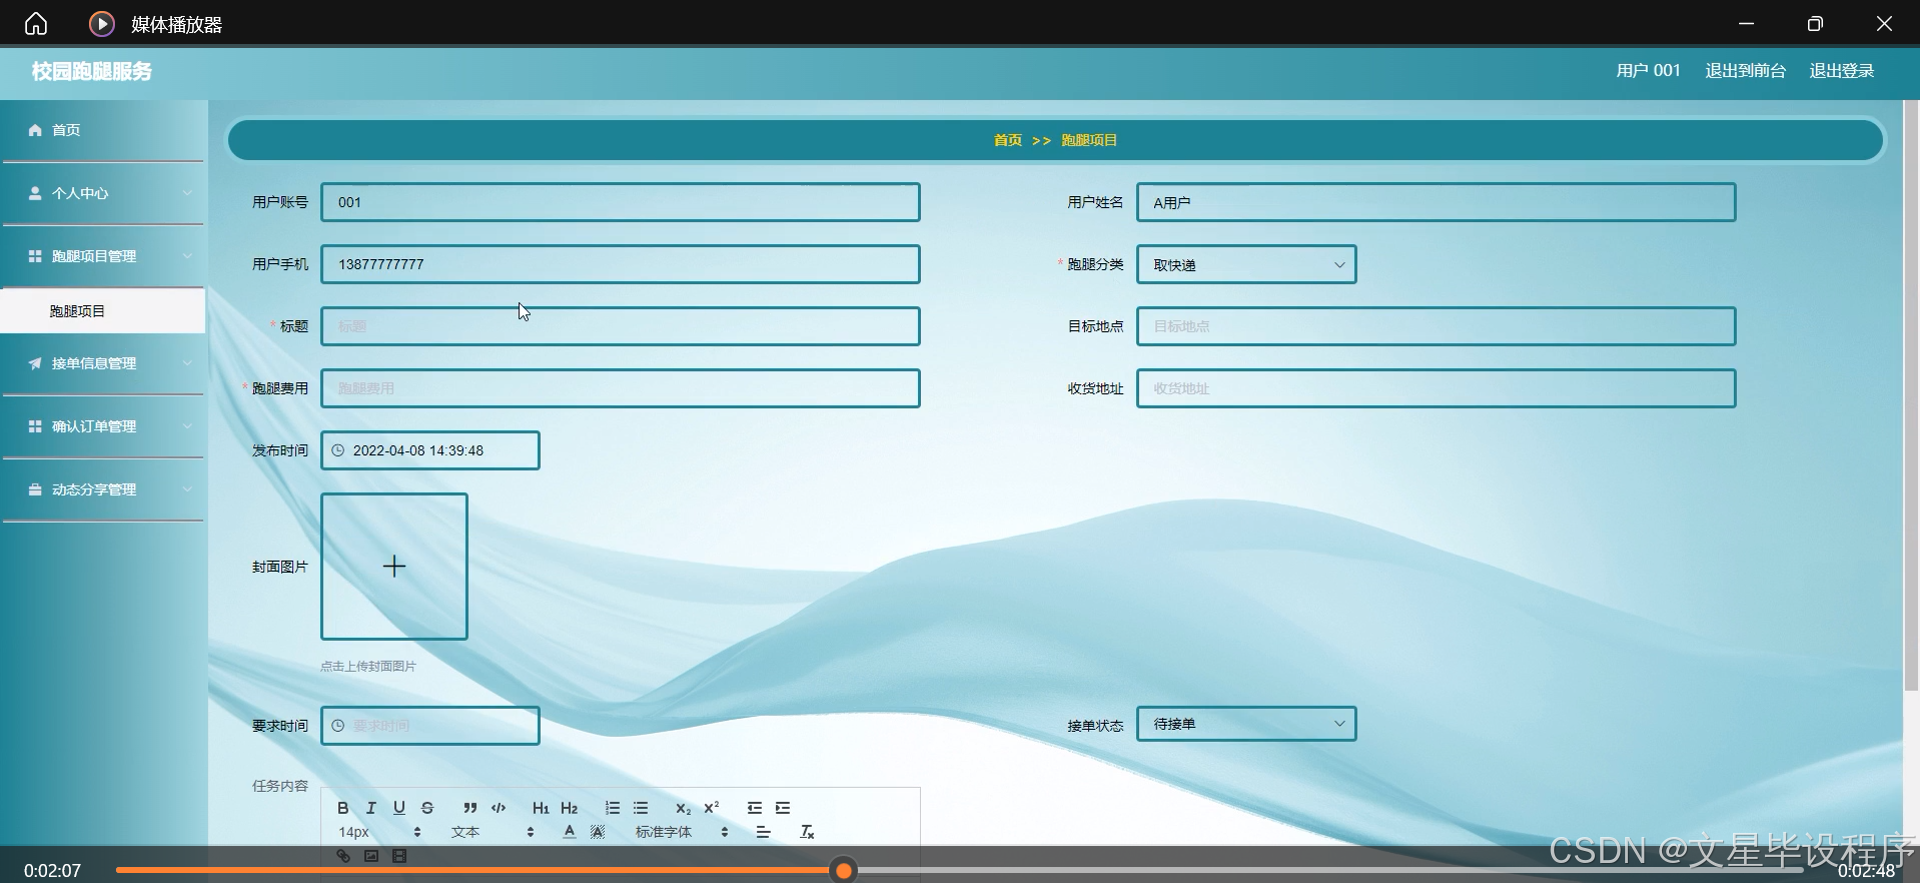The width and height of the screenshot is (1920, 883).
Task: Open the text background color picker
Action: [x=597, y=832]
